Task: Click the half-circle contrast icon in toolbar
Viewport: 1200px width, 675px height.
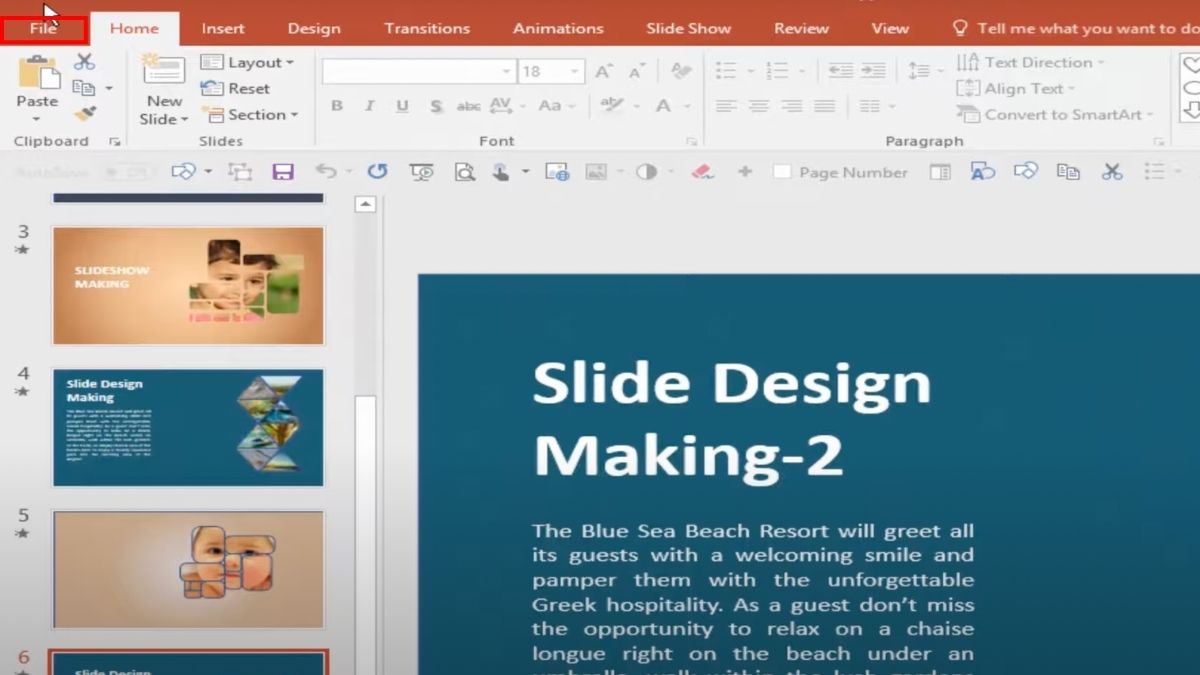Action: coord(647,172)
